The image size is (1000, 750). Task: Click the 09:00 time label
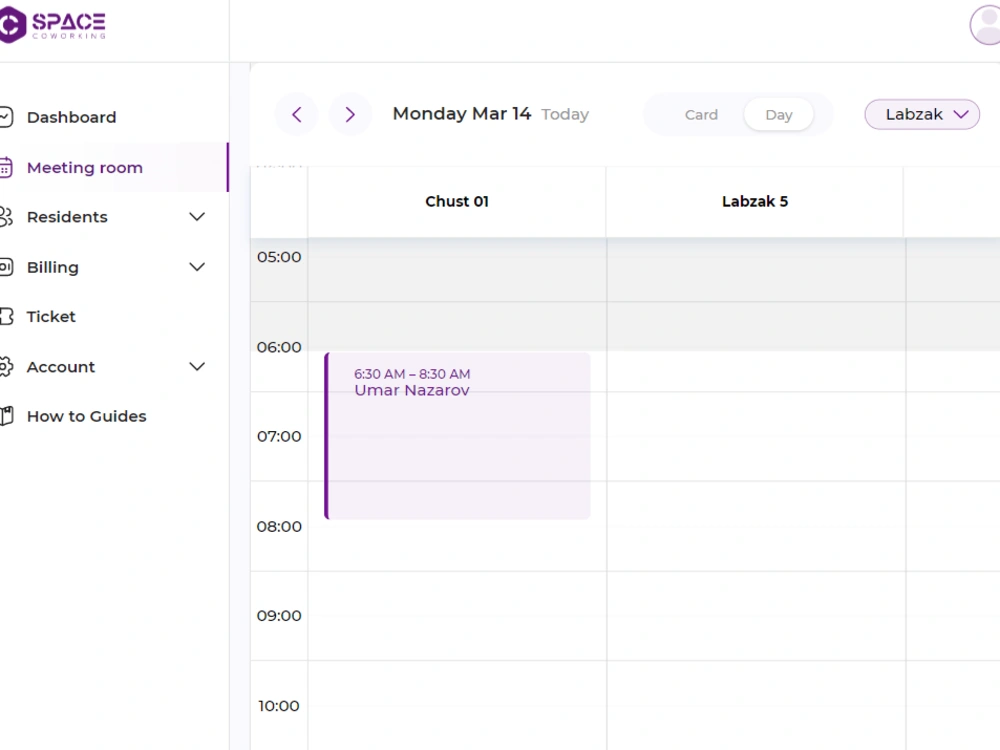279,616
